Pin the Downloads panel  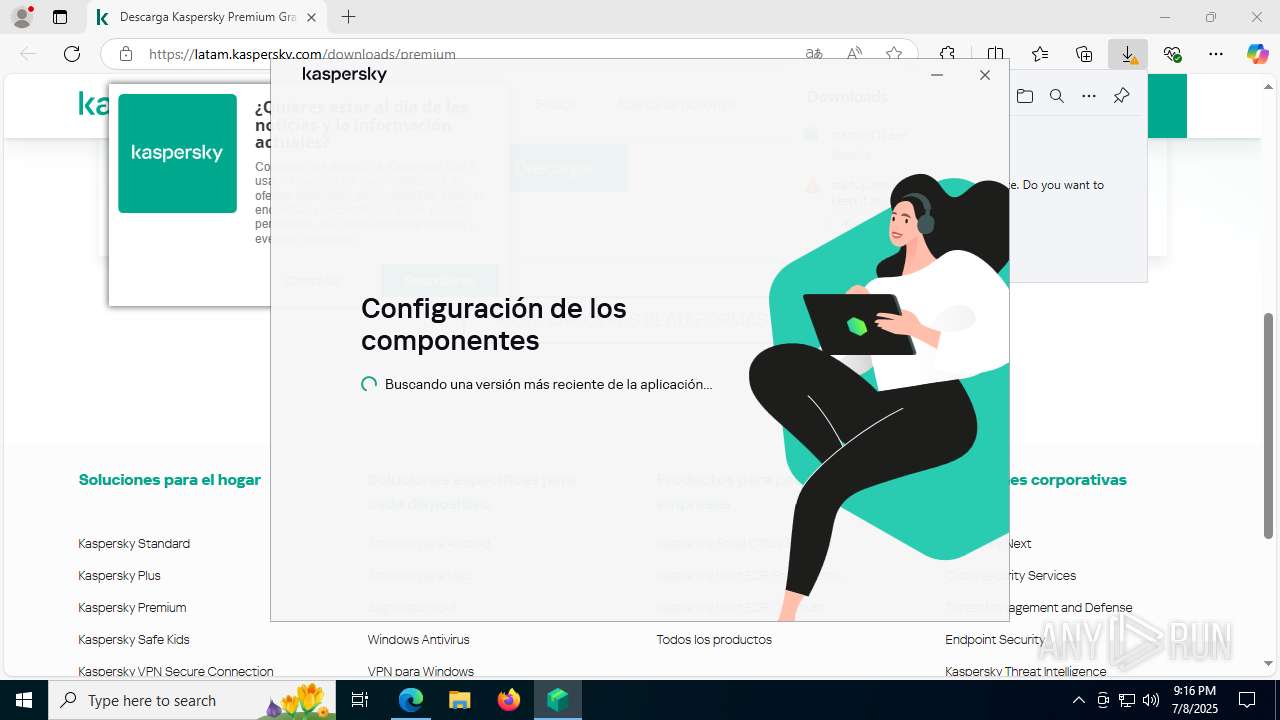[1121, 96]
